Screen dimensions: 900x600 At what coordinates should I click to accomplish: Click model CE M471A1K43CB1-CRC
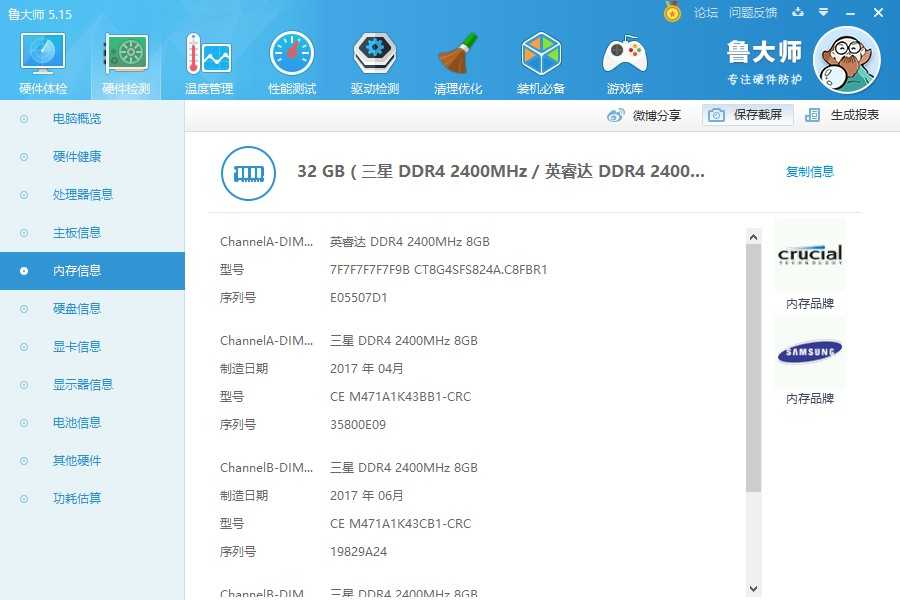point(400,524)
